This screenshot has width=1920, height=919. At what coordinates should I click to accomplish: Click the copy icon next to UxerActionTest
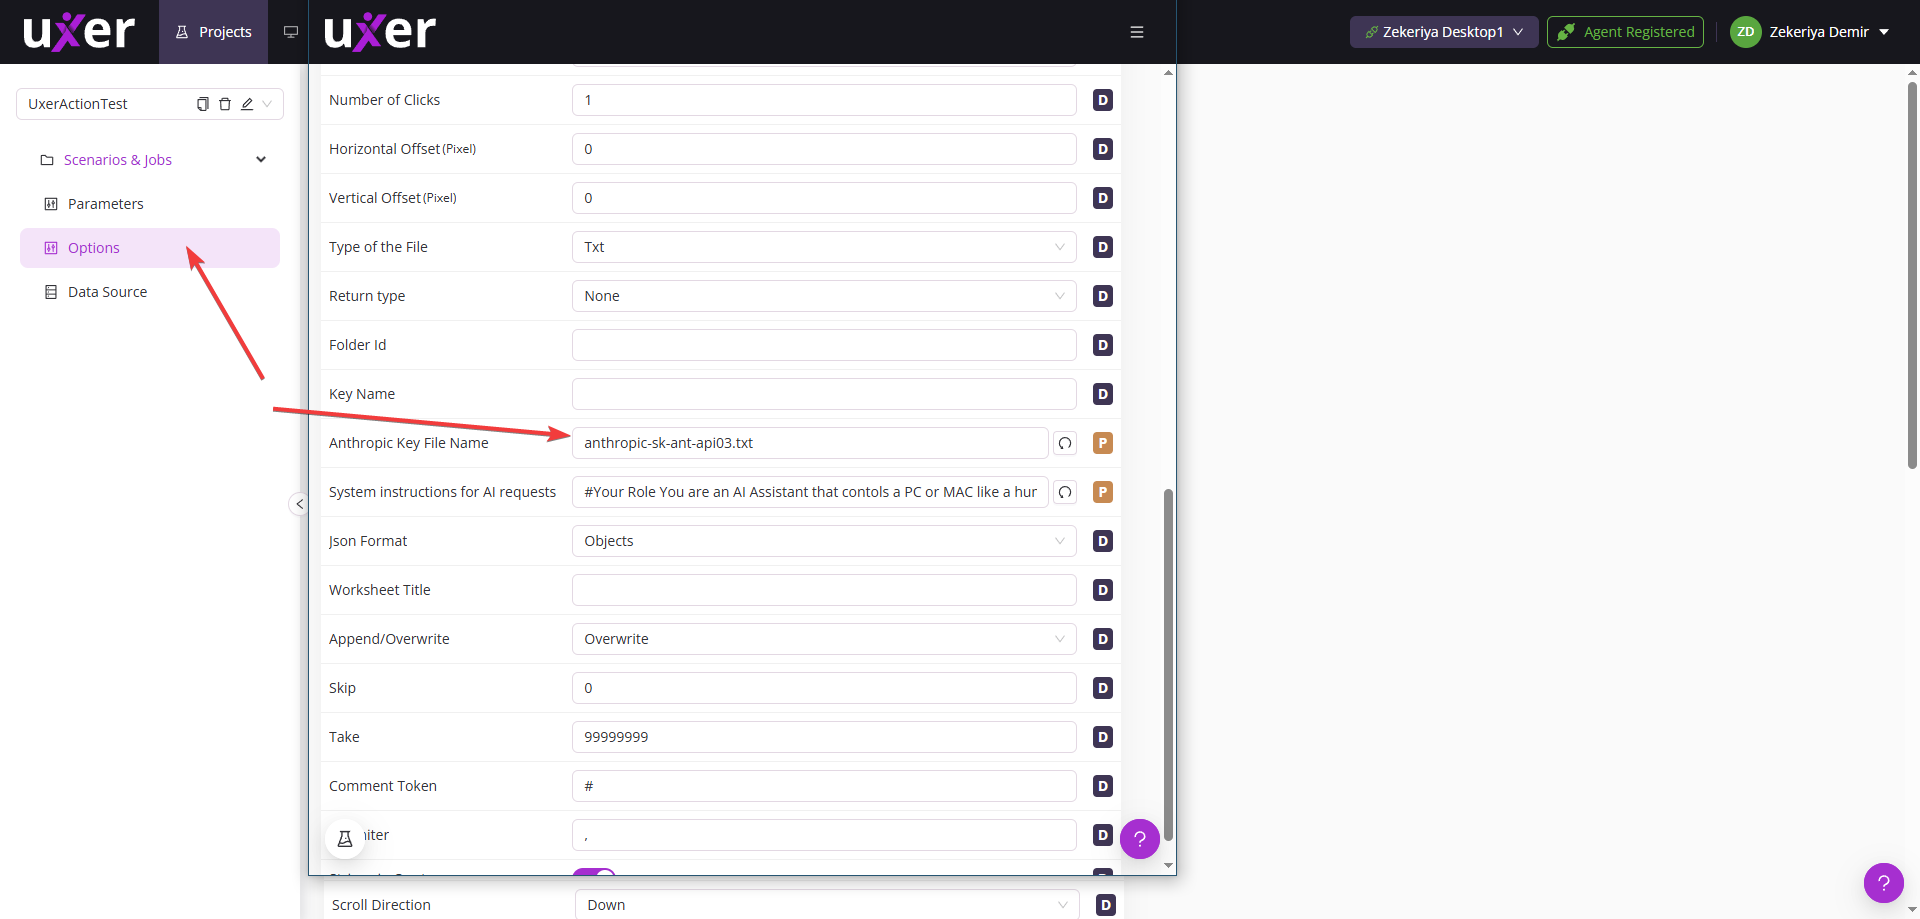203,104
